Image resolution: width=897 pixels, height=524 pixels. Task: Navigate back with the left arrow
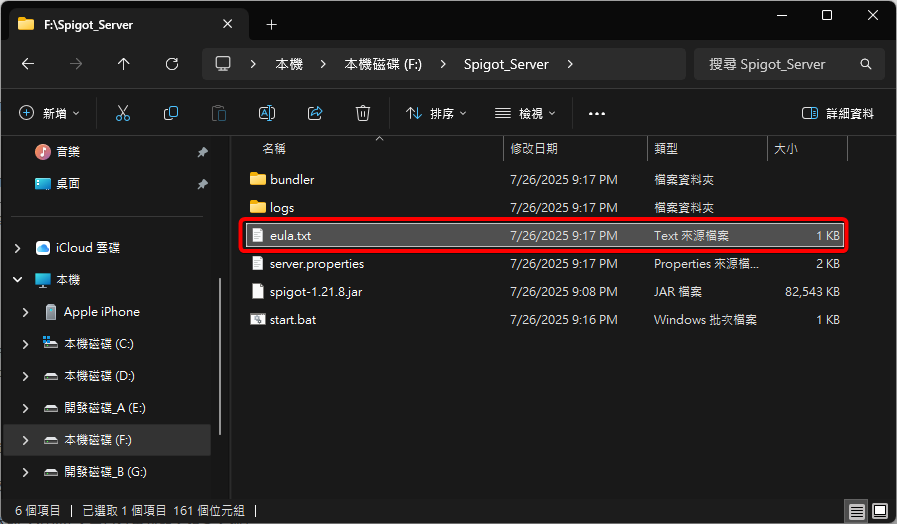pos(28,64)
